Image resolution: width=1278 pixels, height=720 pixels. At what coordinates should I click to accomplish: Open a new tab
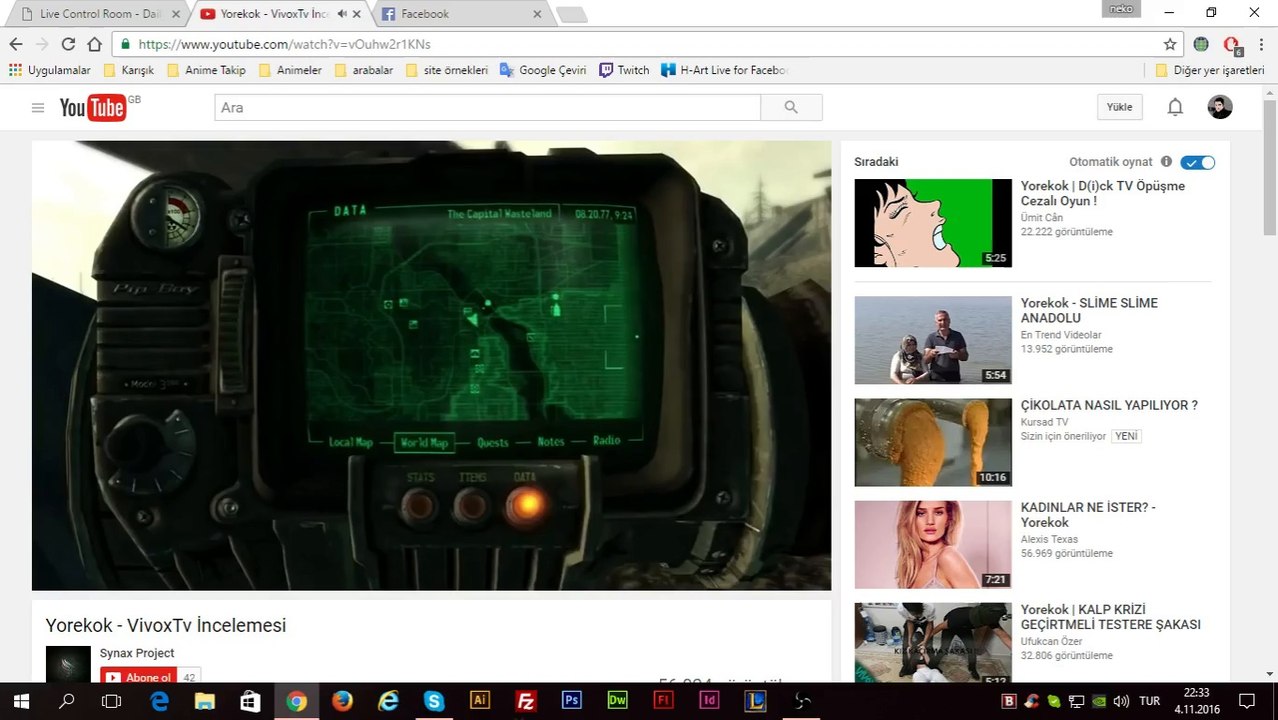pos(571,15)
